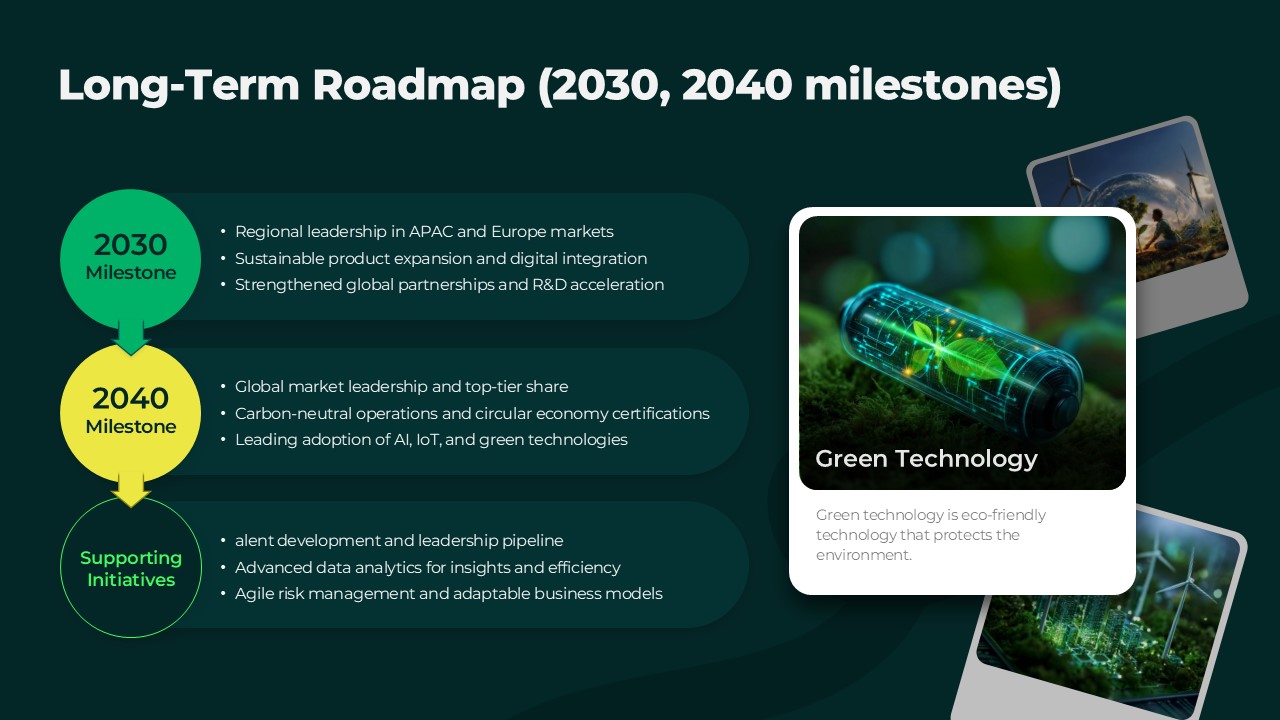
Task: Click the green technology description paragraph
Action: (930, 535)
